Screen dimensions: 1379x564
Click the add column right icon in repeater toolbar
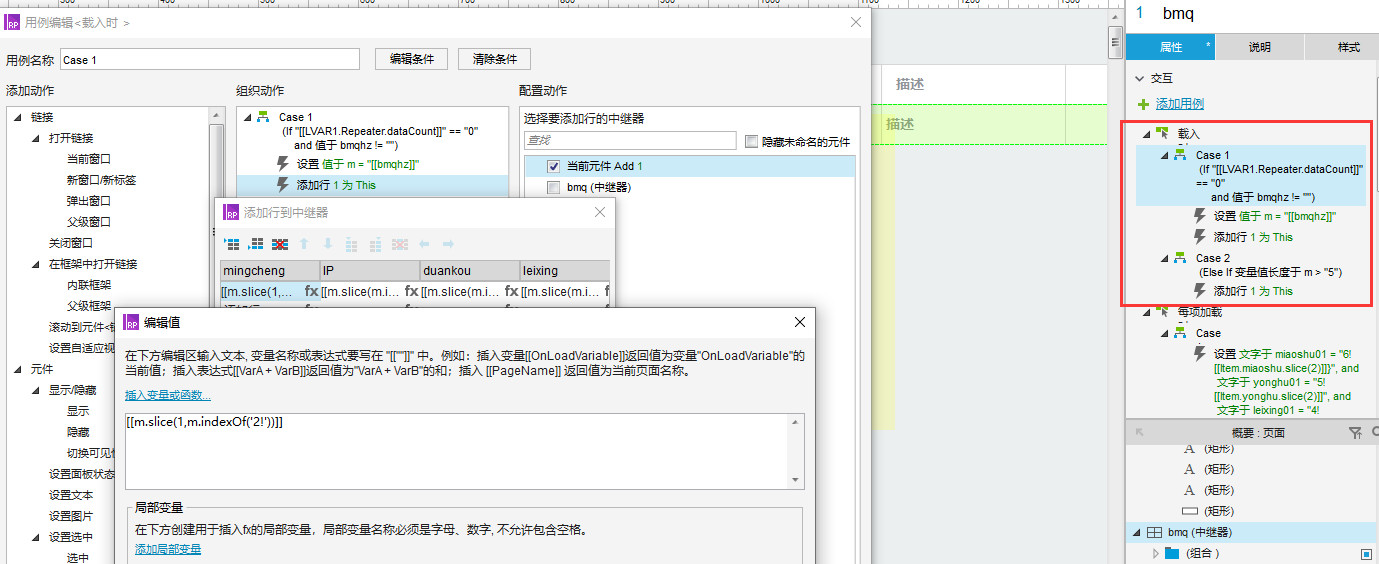(x=376, y=244)
